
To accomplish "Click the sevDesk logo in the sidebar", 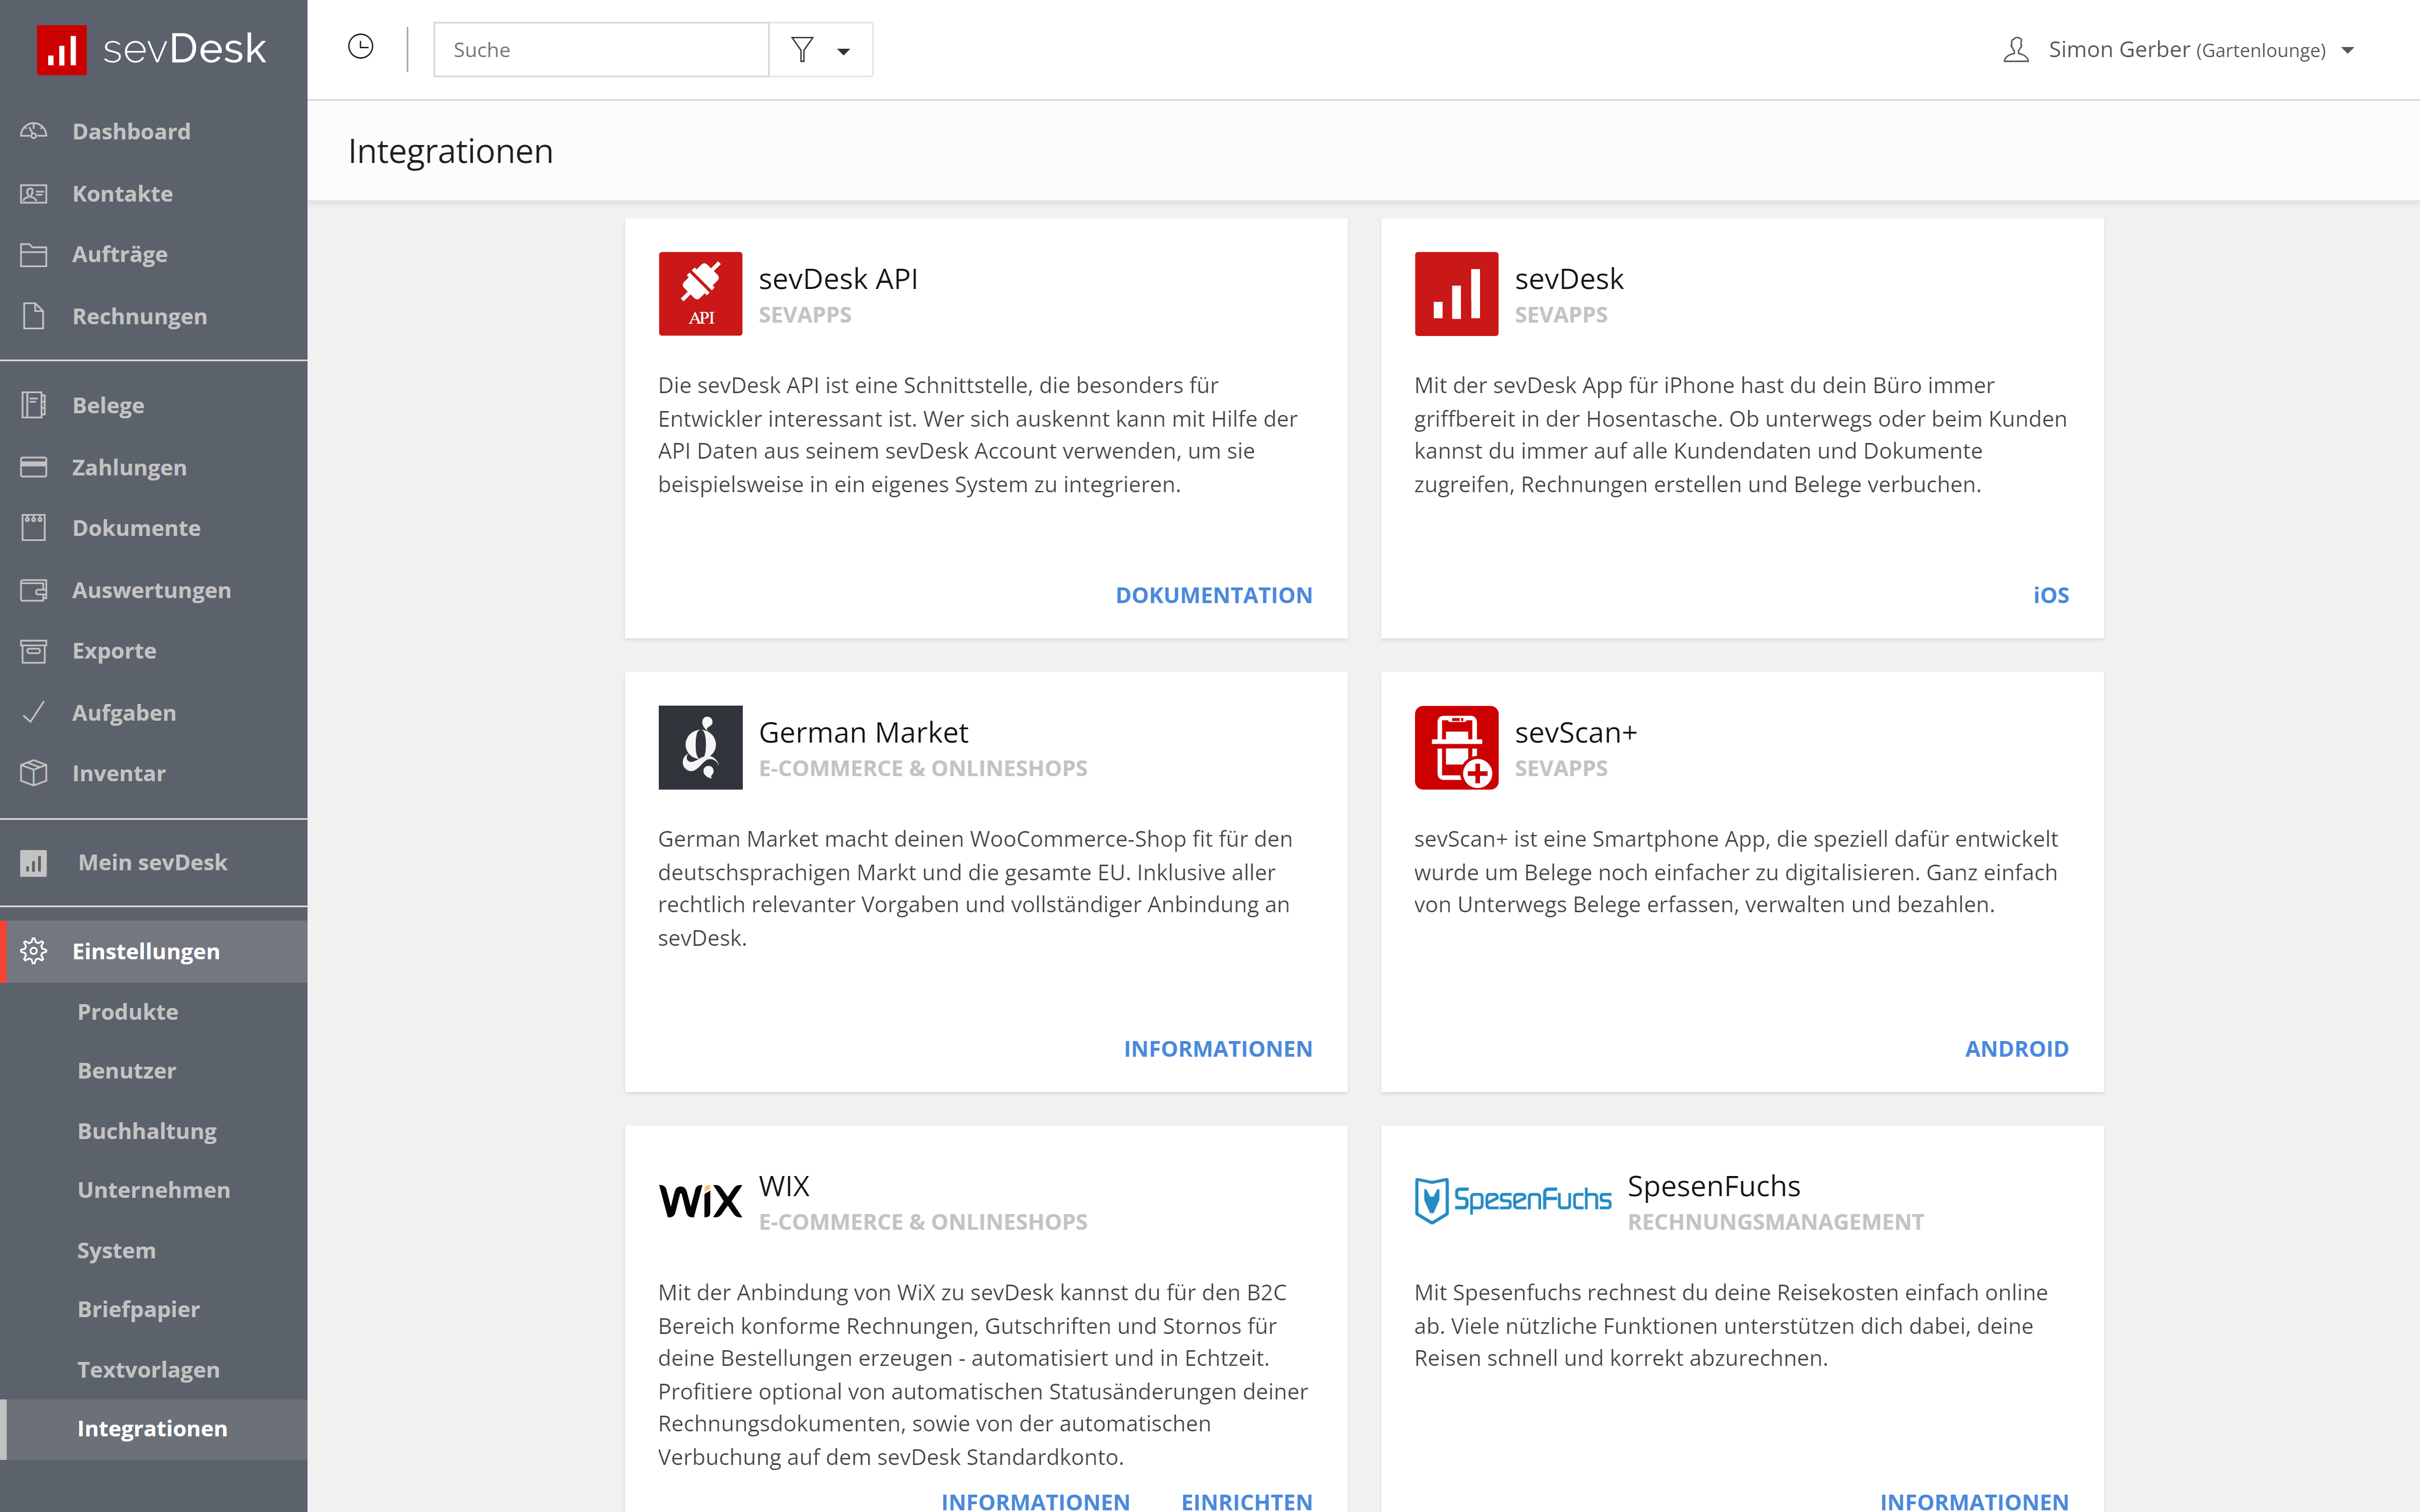I will pos(152,50).
